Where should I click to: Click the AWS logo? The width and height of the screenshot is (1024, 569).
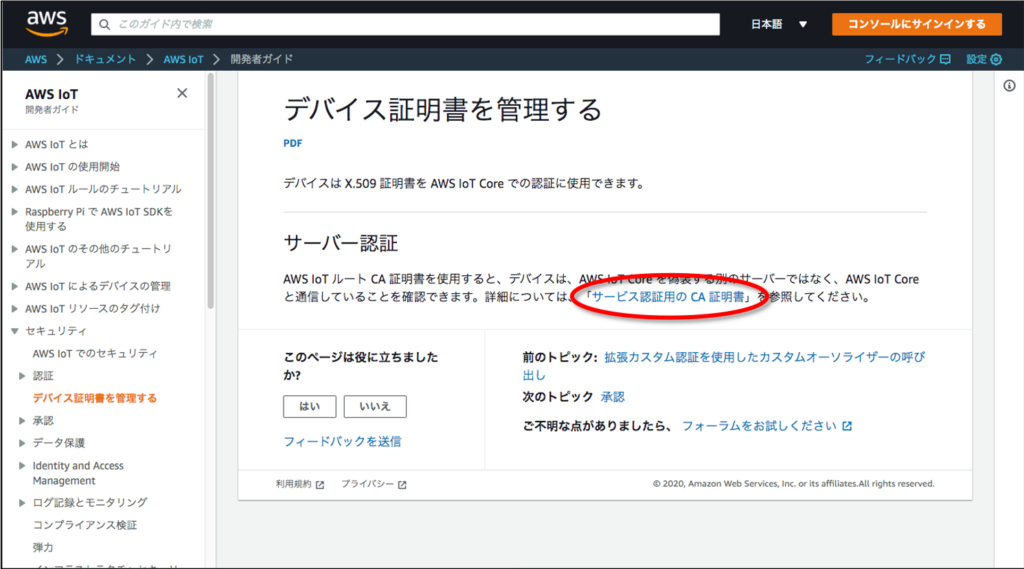click(x=46, y=23)
